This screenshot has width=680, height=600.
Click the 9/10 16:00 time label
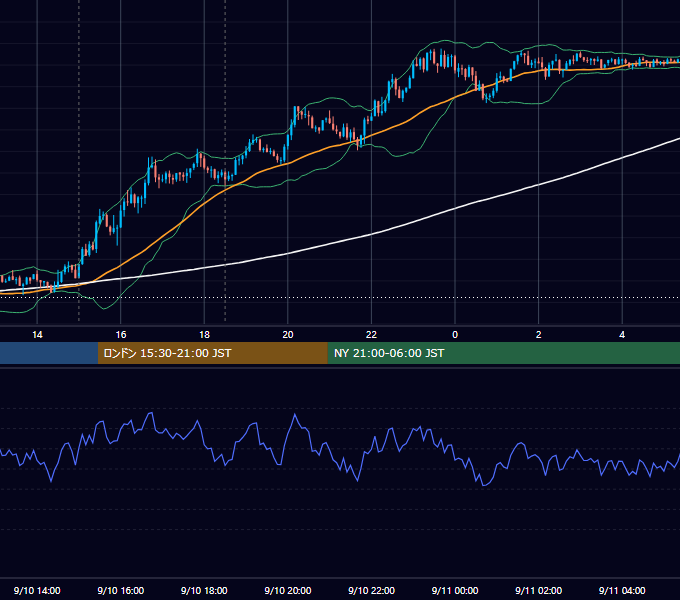click(x=121, y=590)
